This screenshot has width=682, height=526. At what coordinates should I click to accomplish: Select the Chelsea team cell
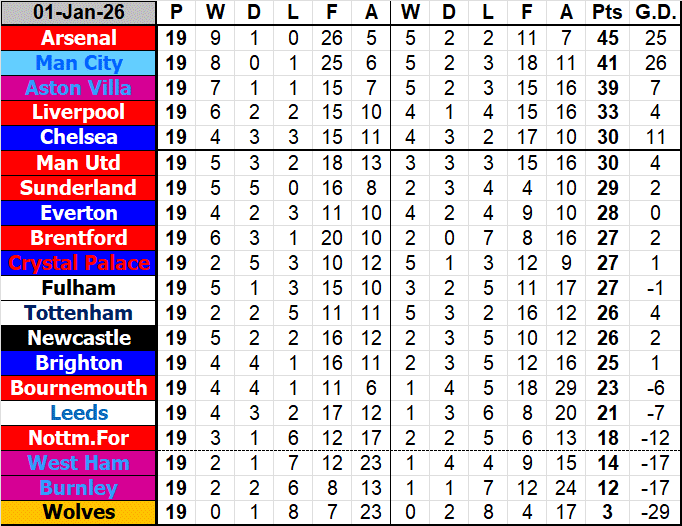[x=79, y=137]
